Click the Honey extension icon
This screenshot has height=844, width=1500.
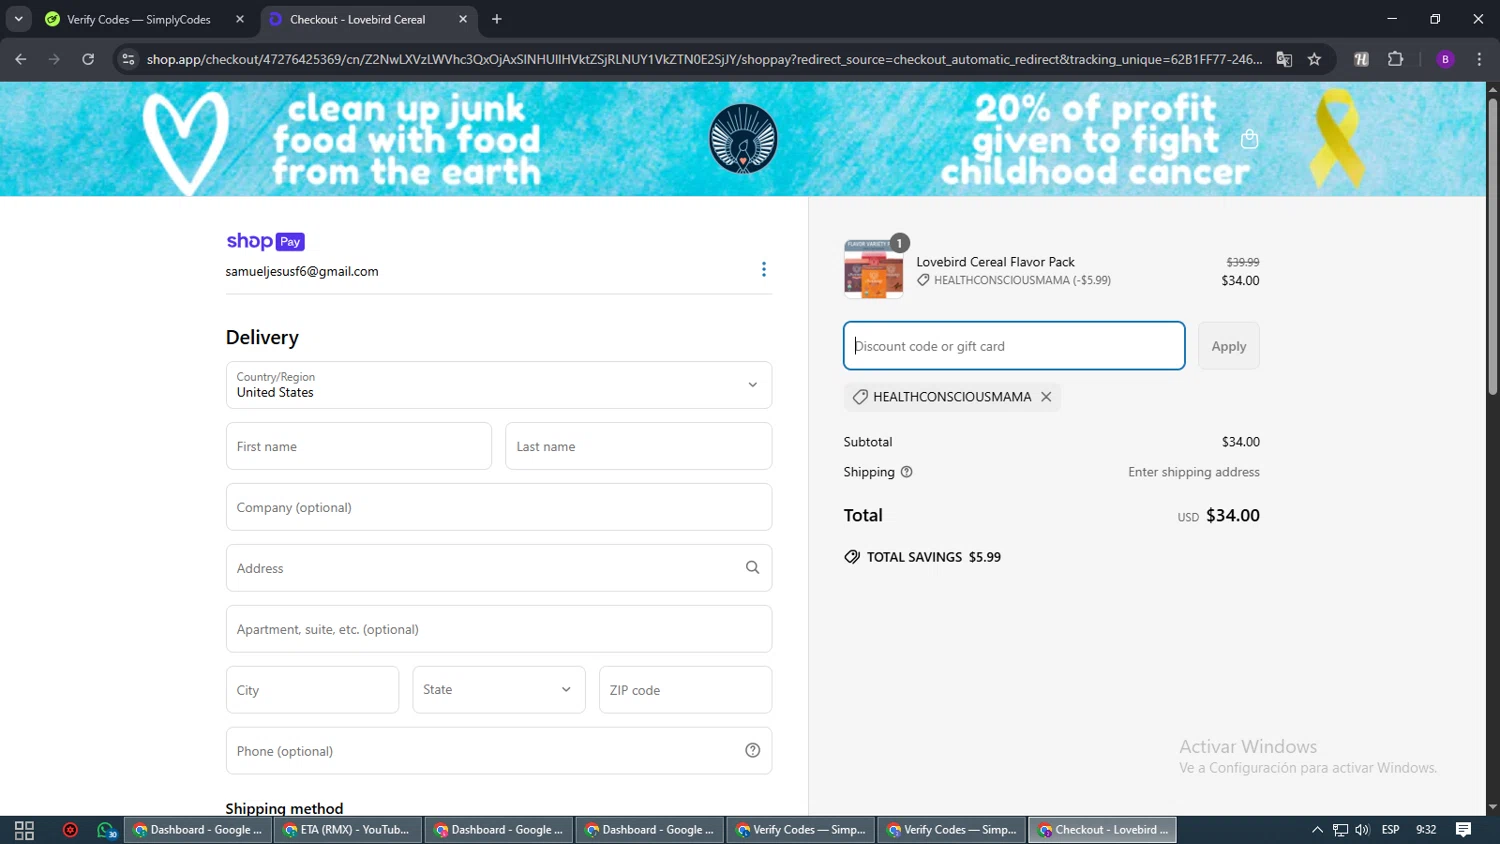(x=1361, y=59)
